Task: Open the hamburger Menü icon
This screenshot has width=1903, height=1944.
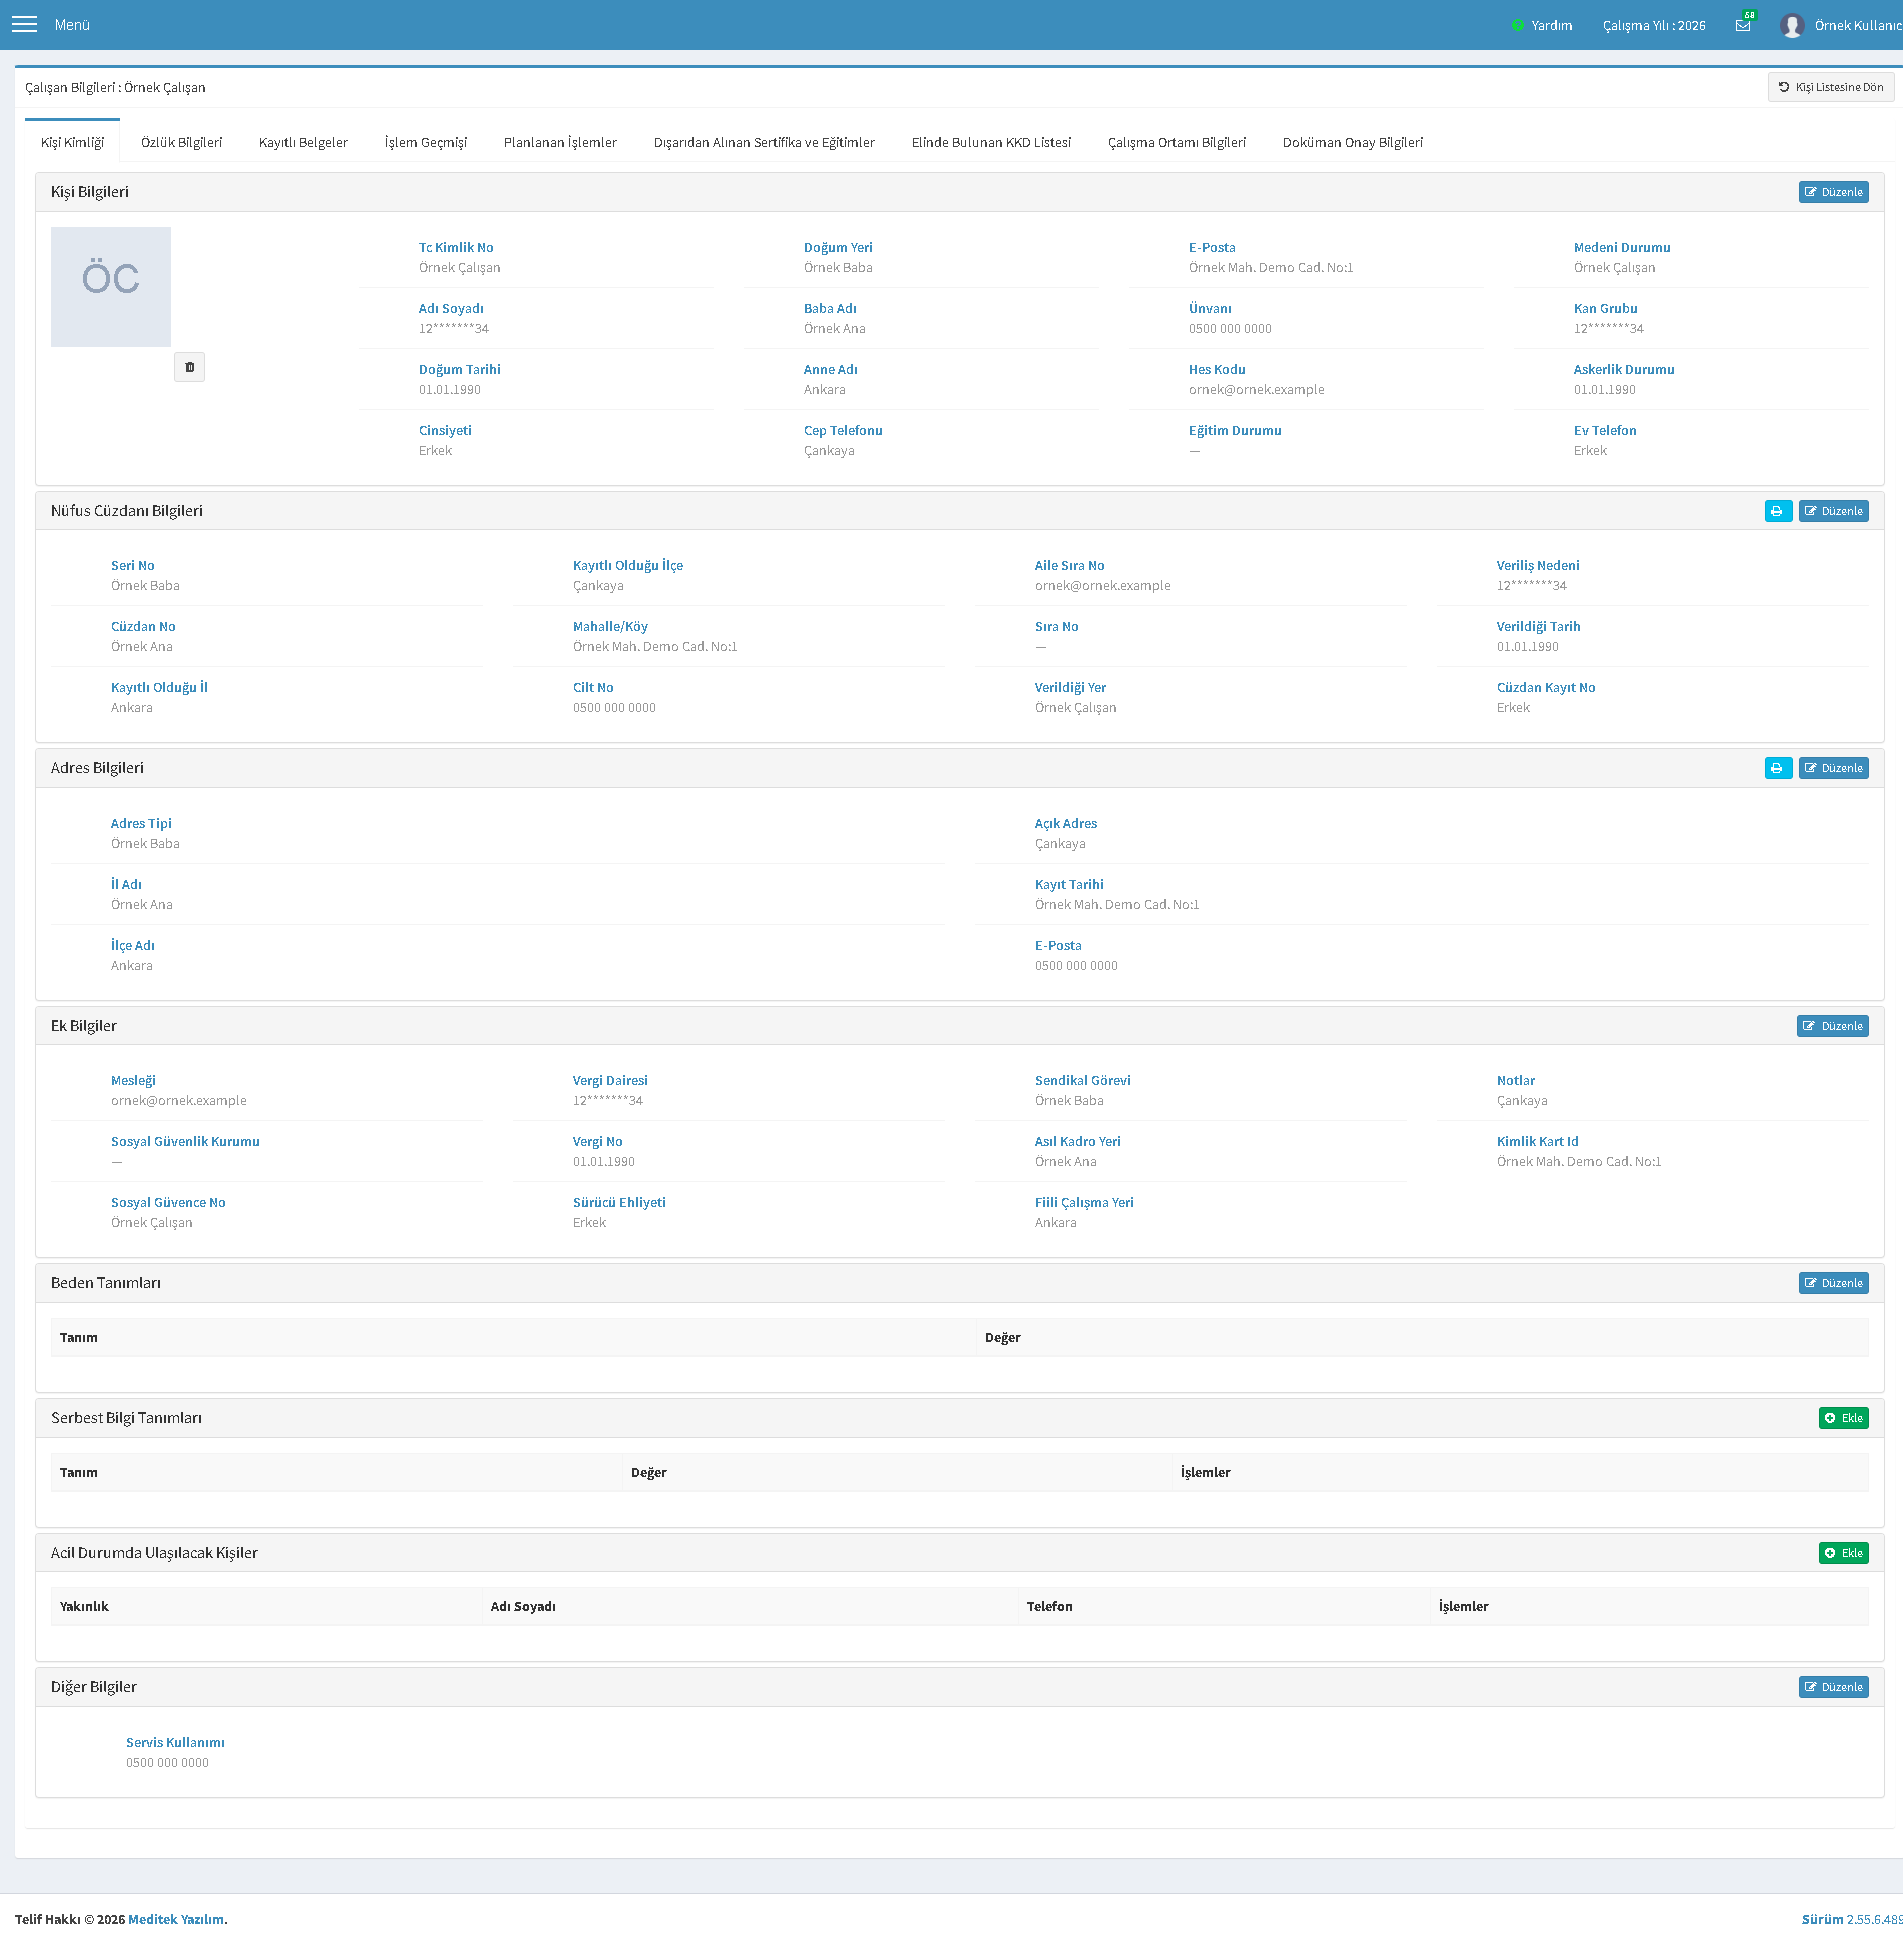Action: (24, 24)
